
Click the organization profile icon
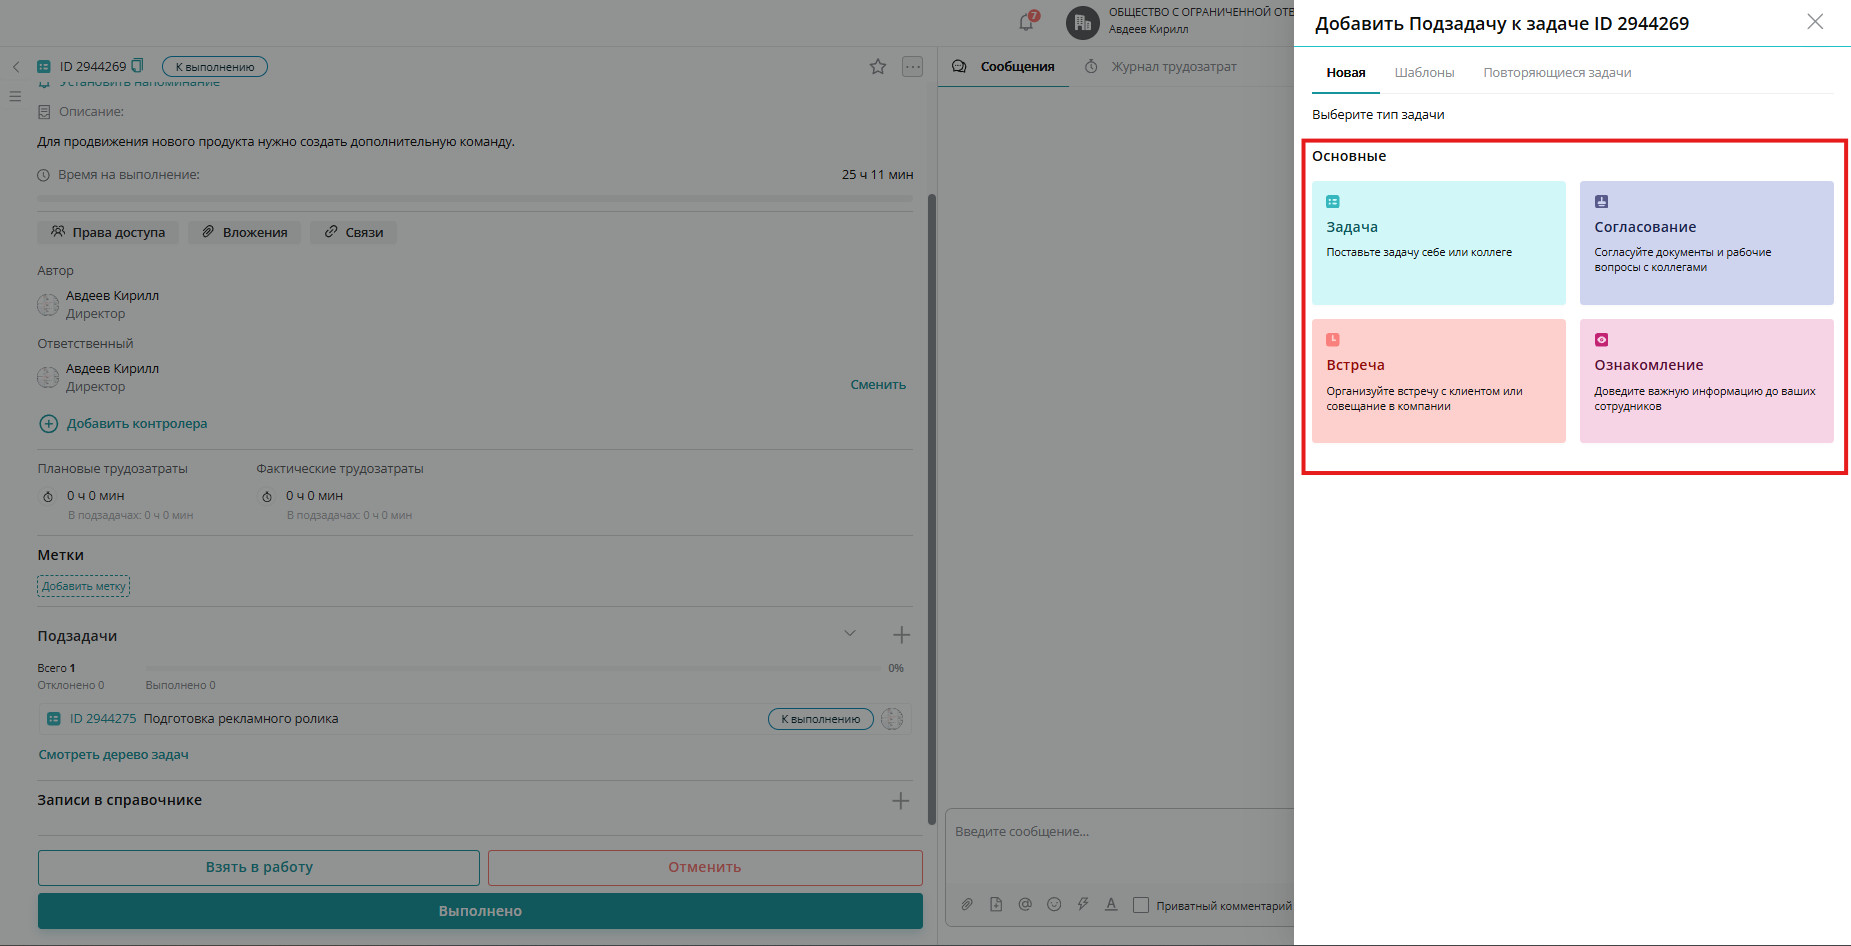tap(1083, 22)
